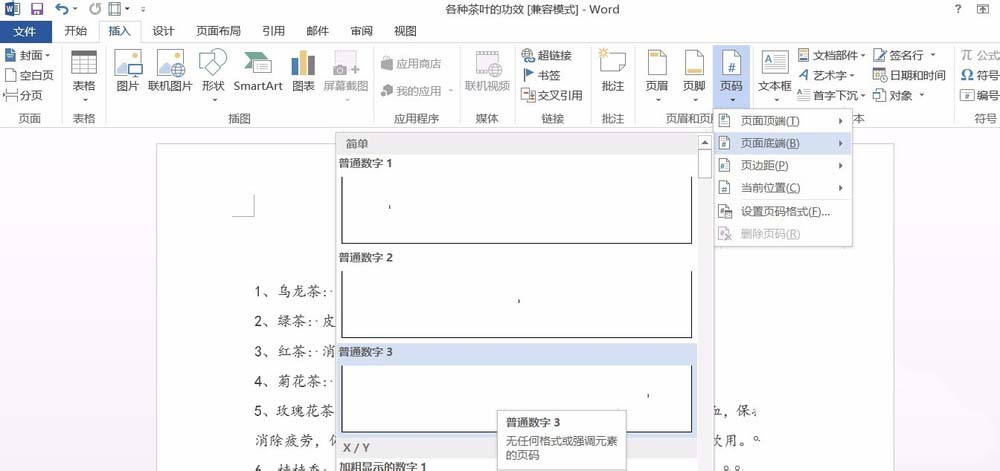Screen dimensions: 1000x471
Task: Switch to the 开始 Home tab
Action: click(x=75, y=31)
